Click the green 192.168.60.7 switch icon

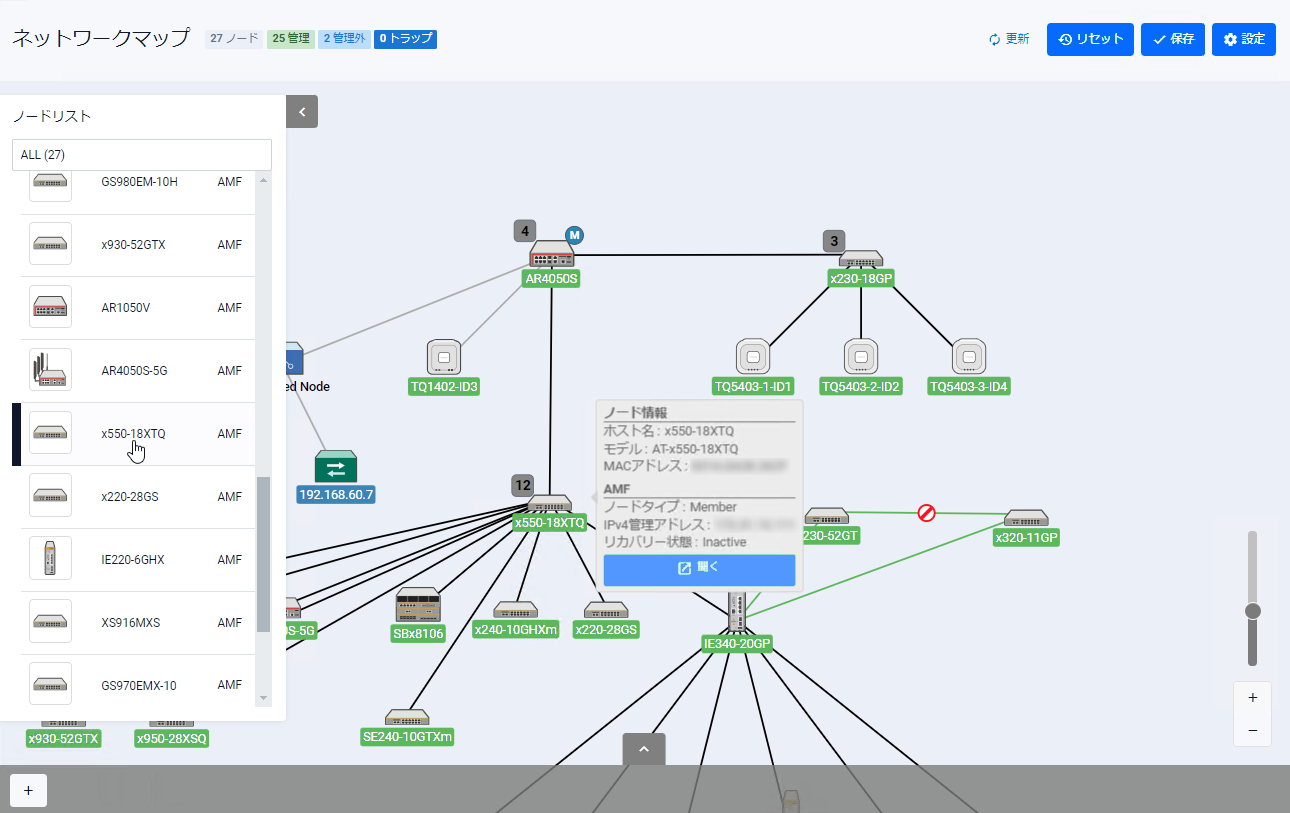tap(336, 466)
